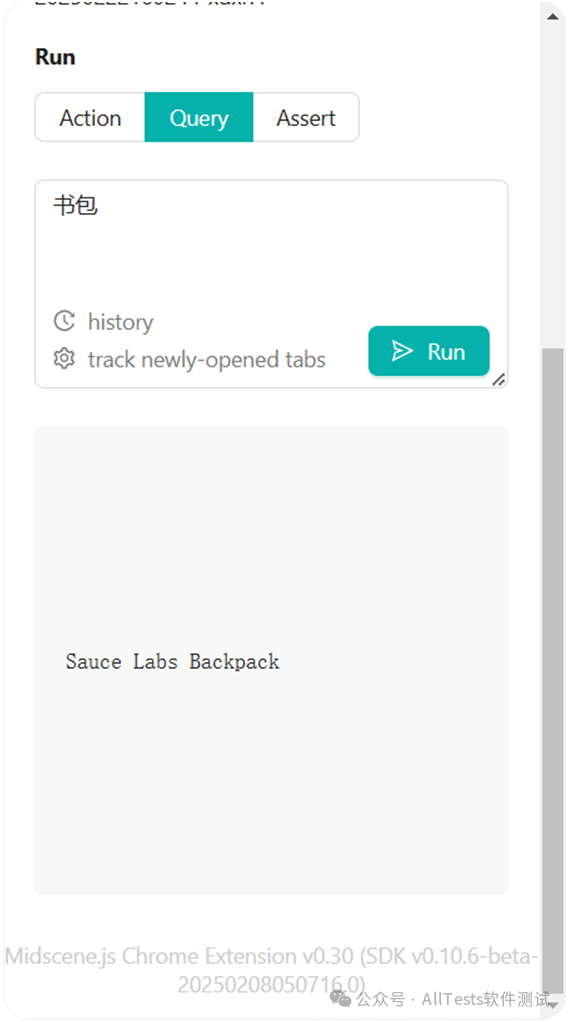Click the scrollbar up arrow
This screenshot has height=1022, width=568.
tap(552, 16)
